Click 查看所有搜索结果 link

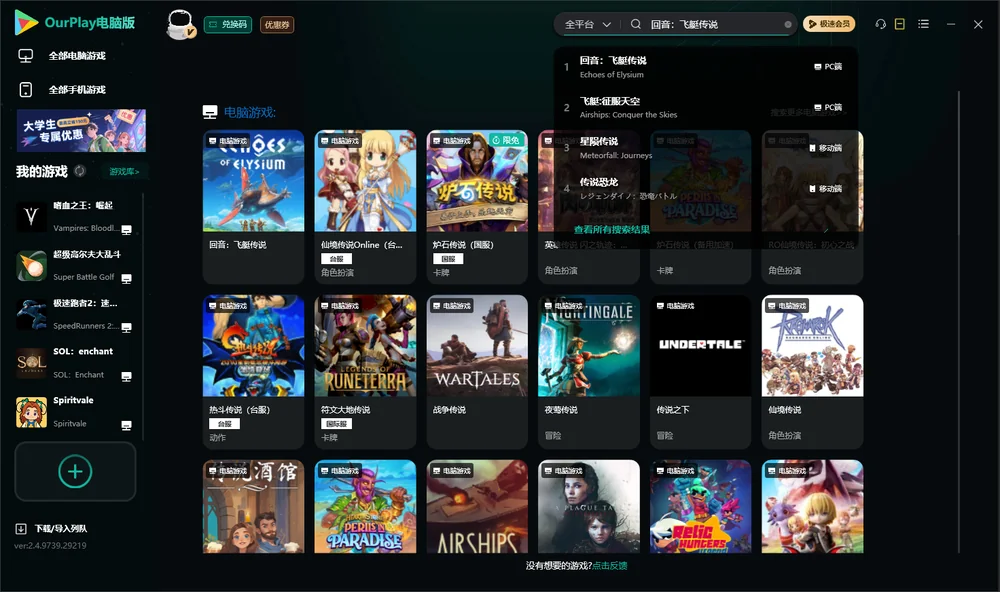coord(612,230)
